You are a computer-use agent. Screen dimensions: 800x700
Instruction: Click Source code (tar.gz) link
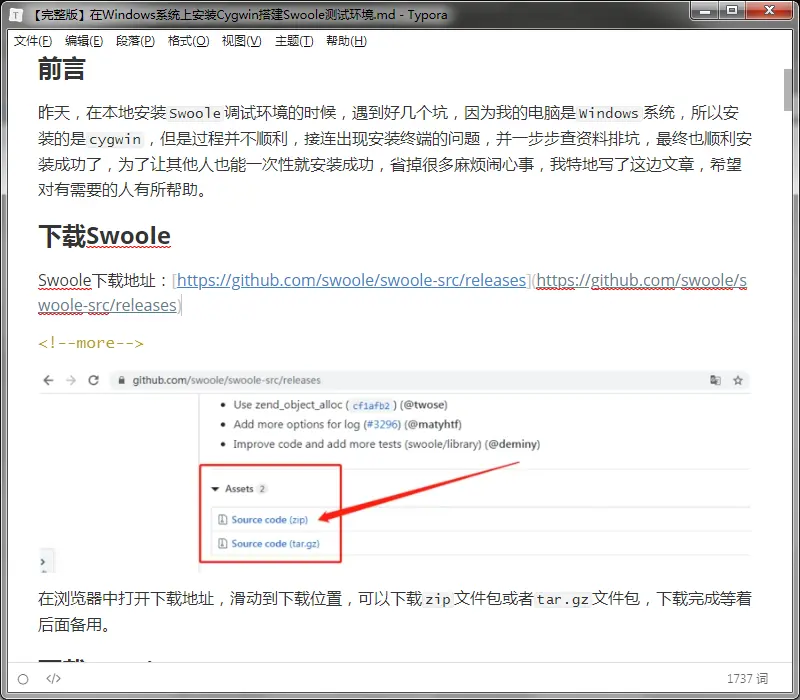[x=276, y=543]
